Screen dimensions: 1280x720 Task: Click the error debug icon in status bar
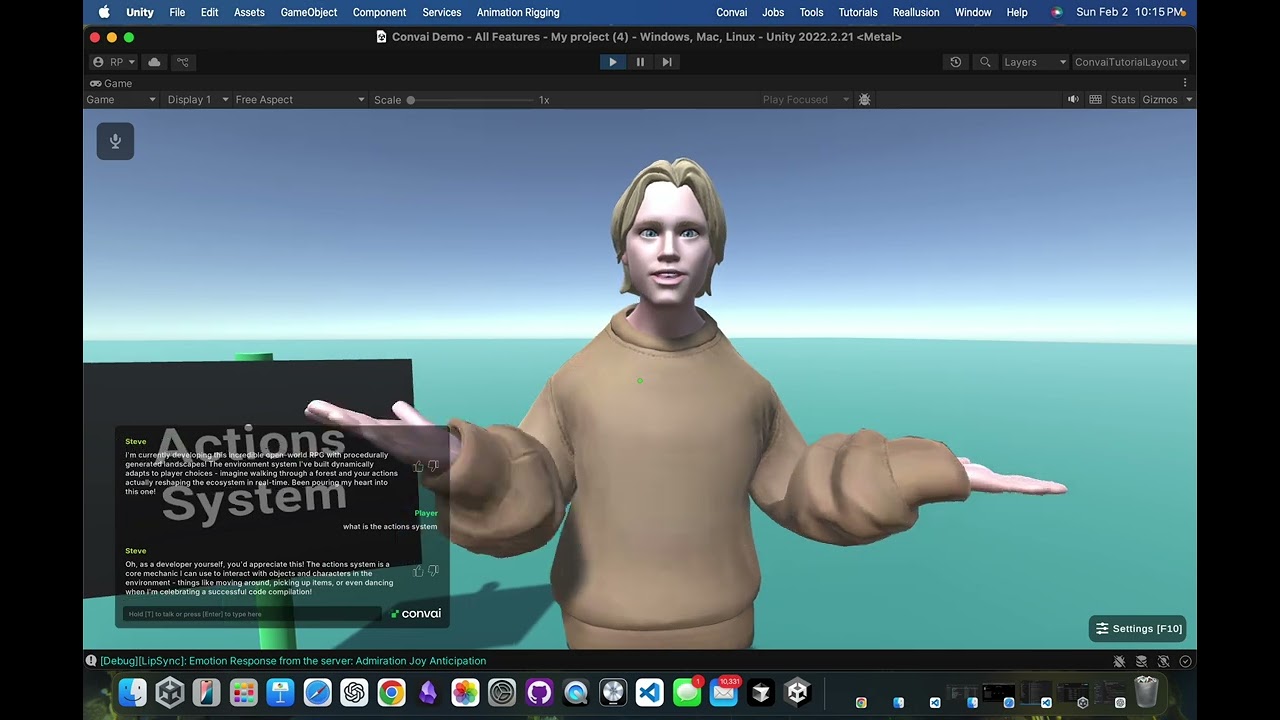[x=91, y=661]
